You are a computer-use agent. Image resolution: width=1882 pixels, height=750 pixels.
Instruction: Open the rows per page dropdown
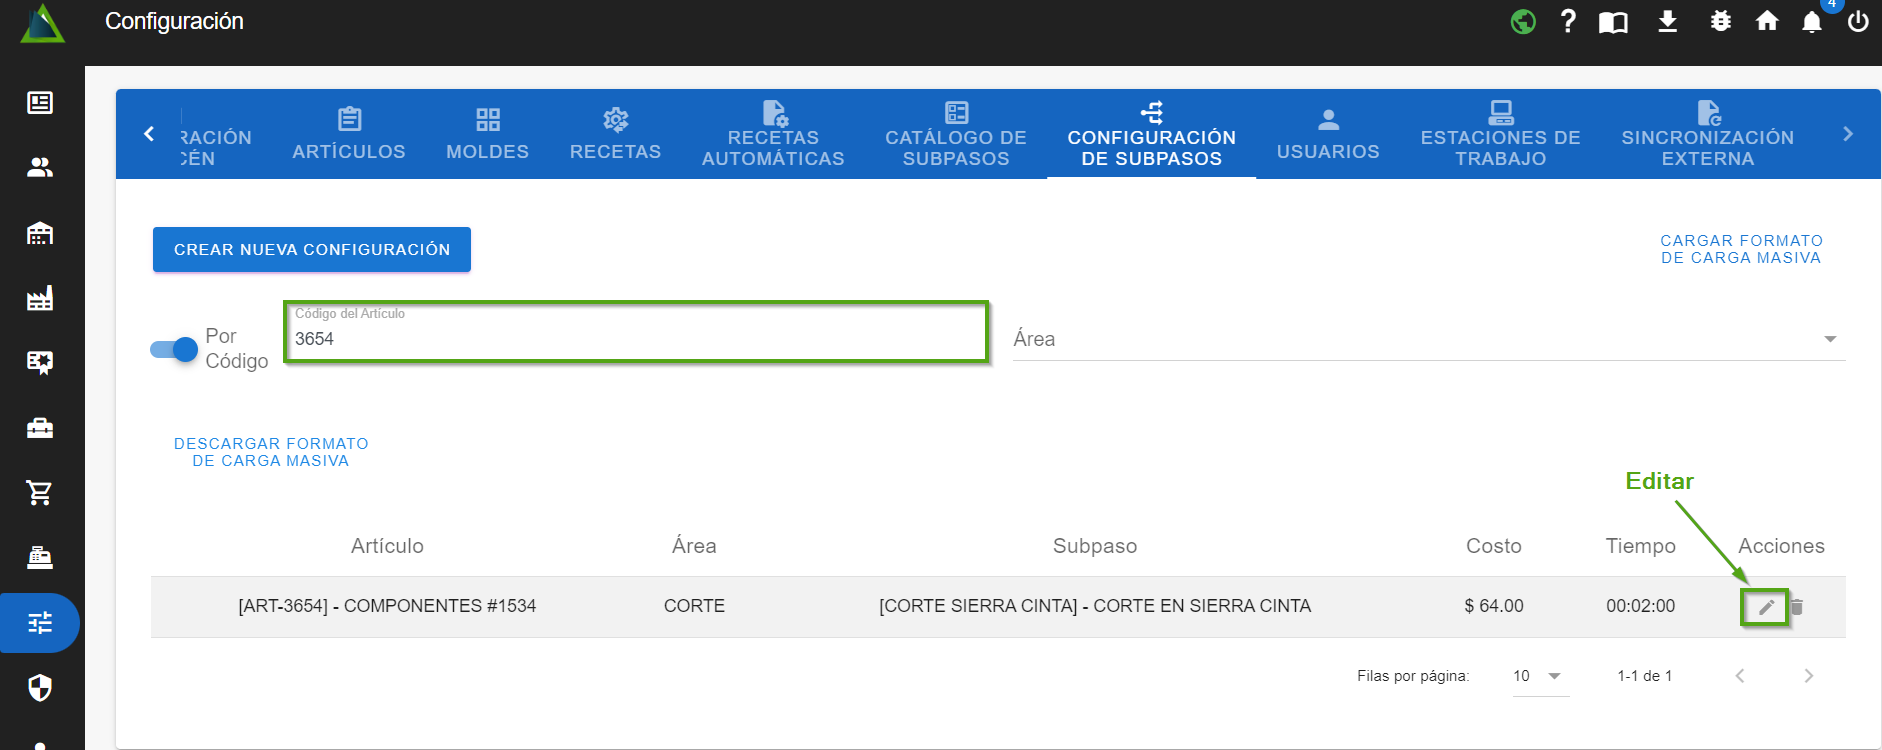pyautogui.click(x=1539, y=676)
